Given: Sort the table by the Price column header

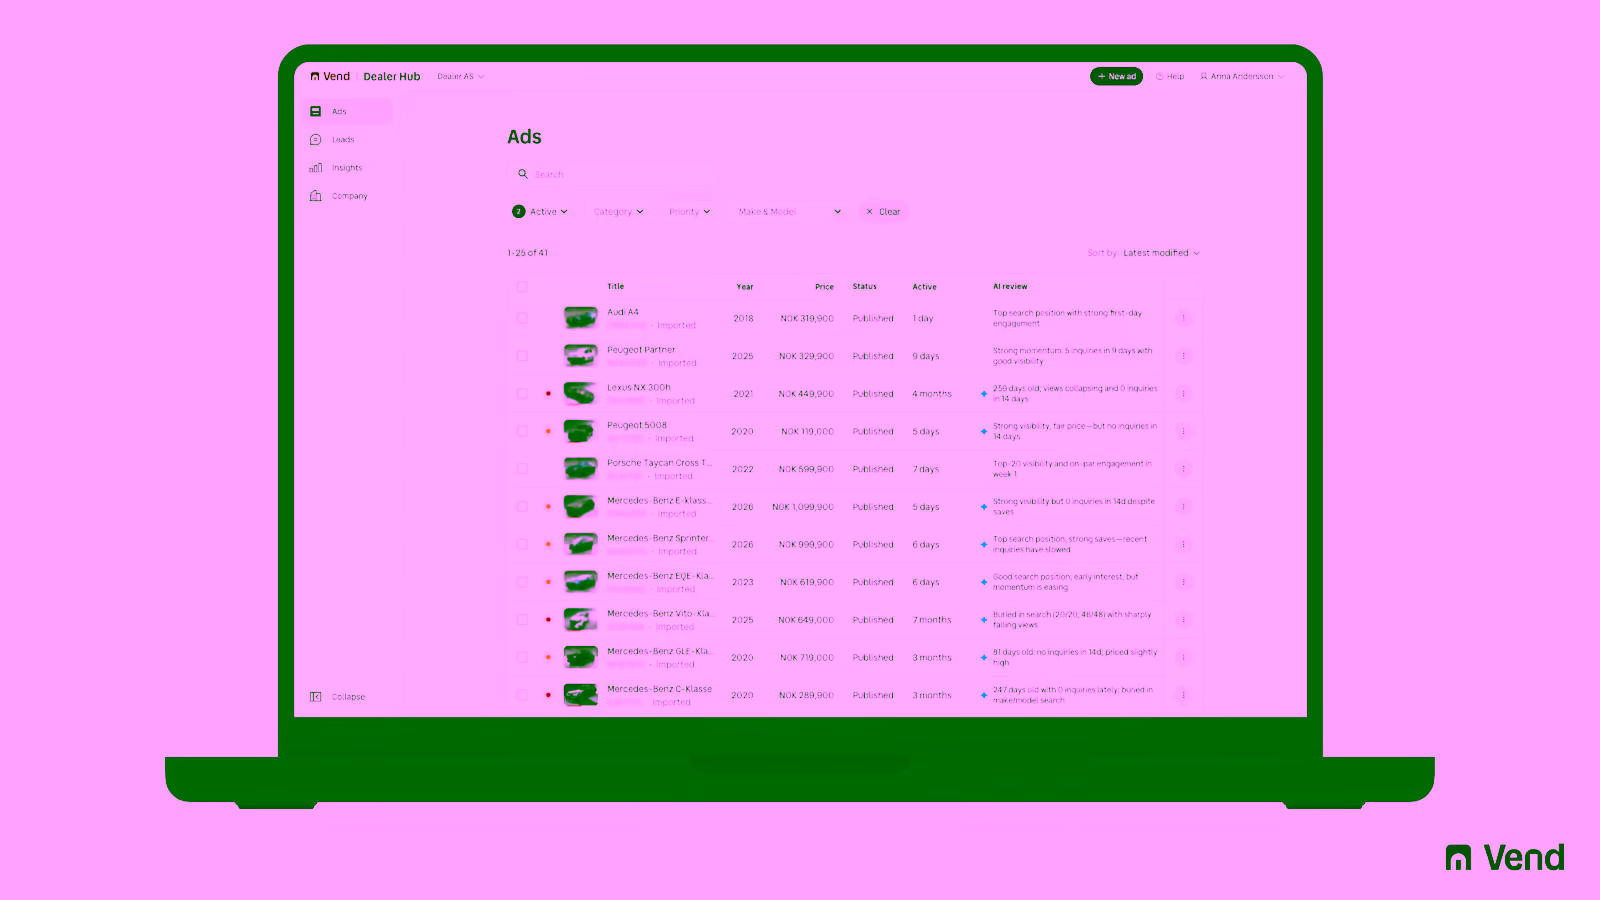Looking at the screenshot, I should 824,287.
